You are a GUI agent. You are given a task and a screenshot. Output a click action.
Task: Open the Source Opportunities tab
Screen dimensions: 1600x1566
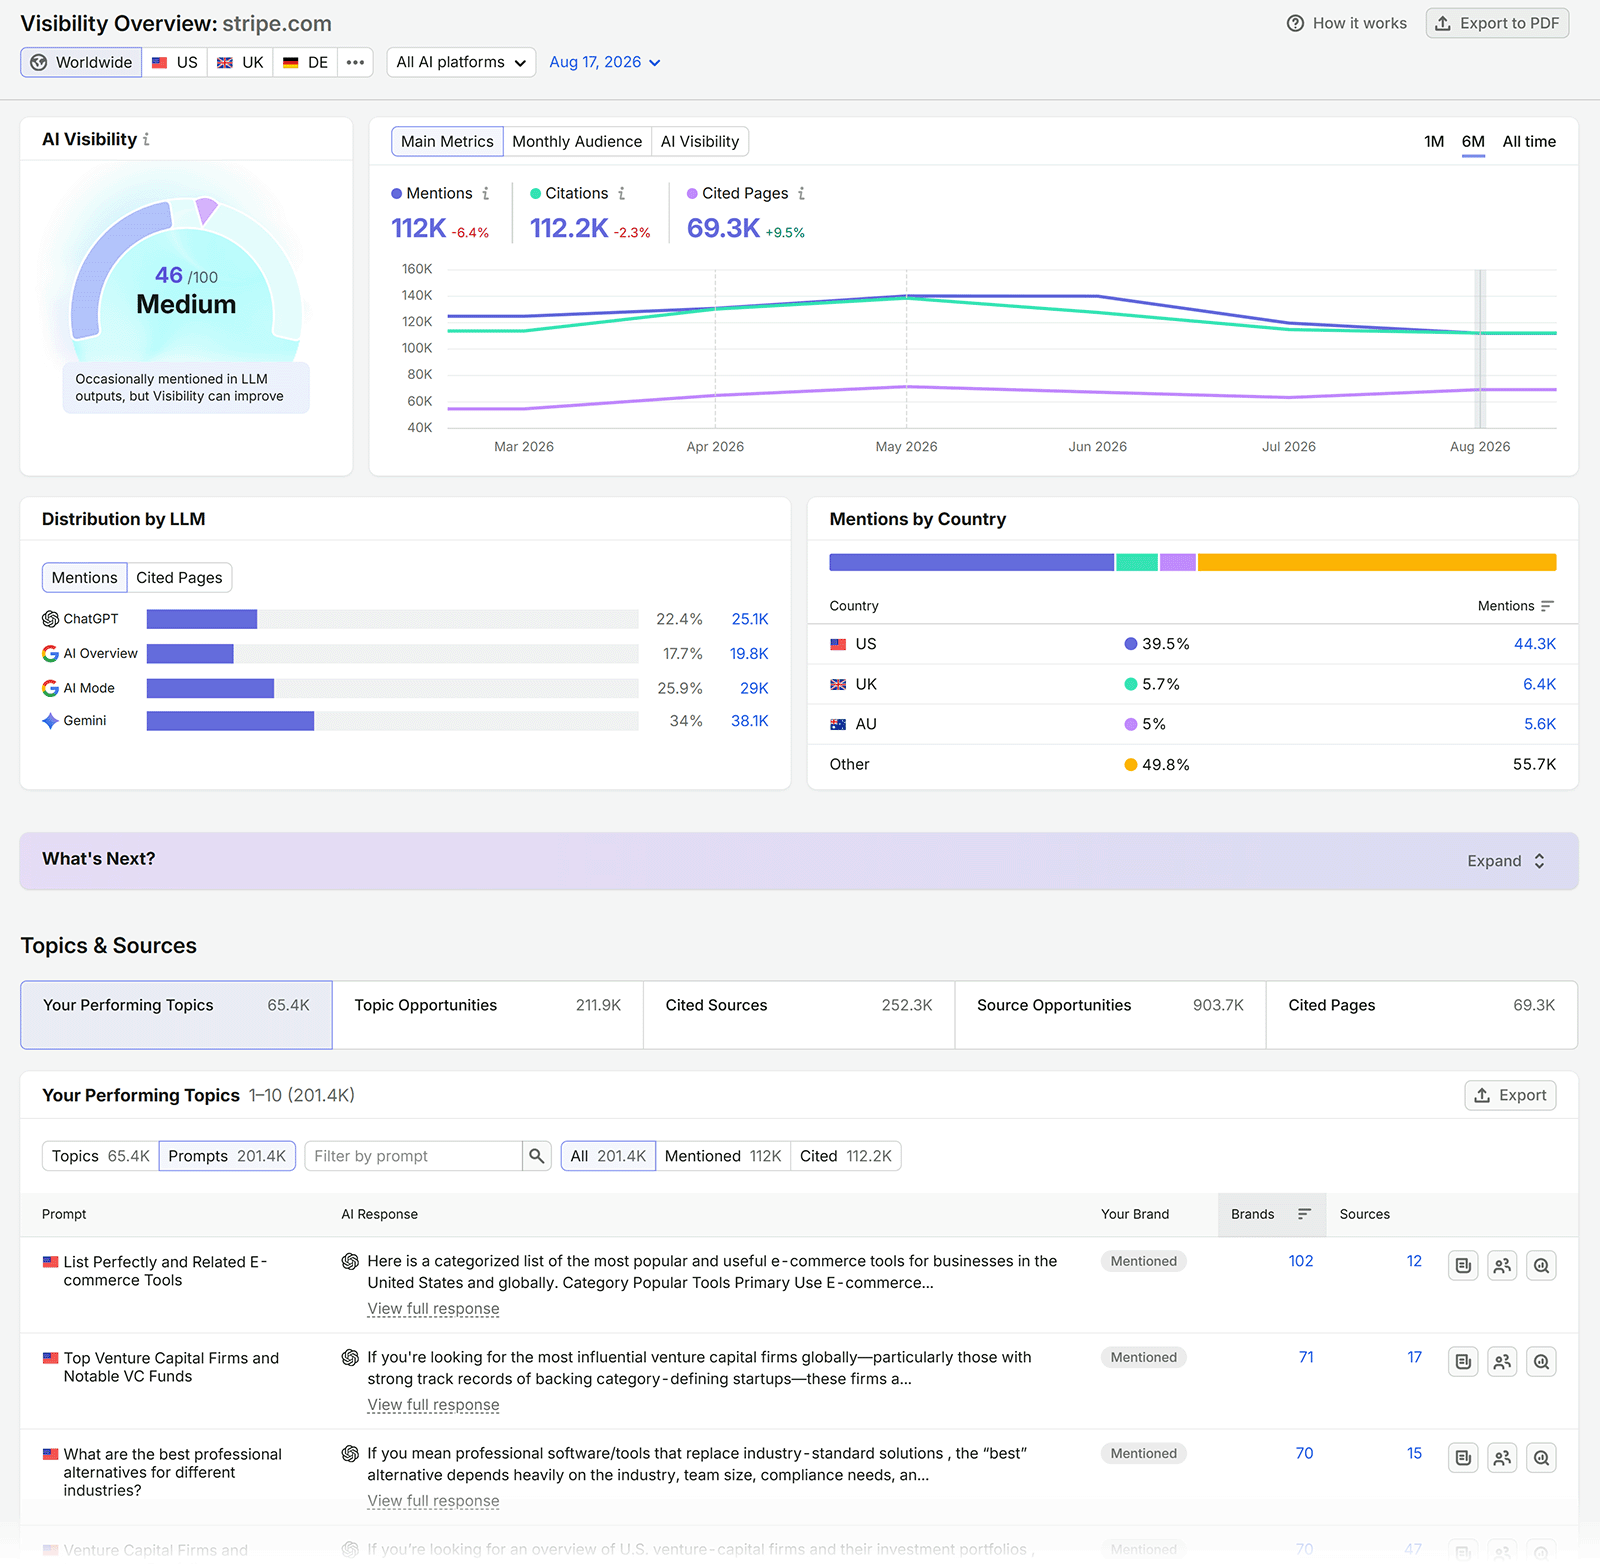(x=1110, y=1015)
